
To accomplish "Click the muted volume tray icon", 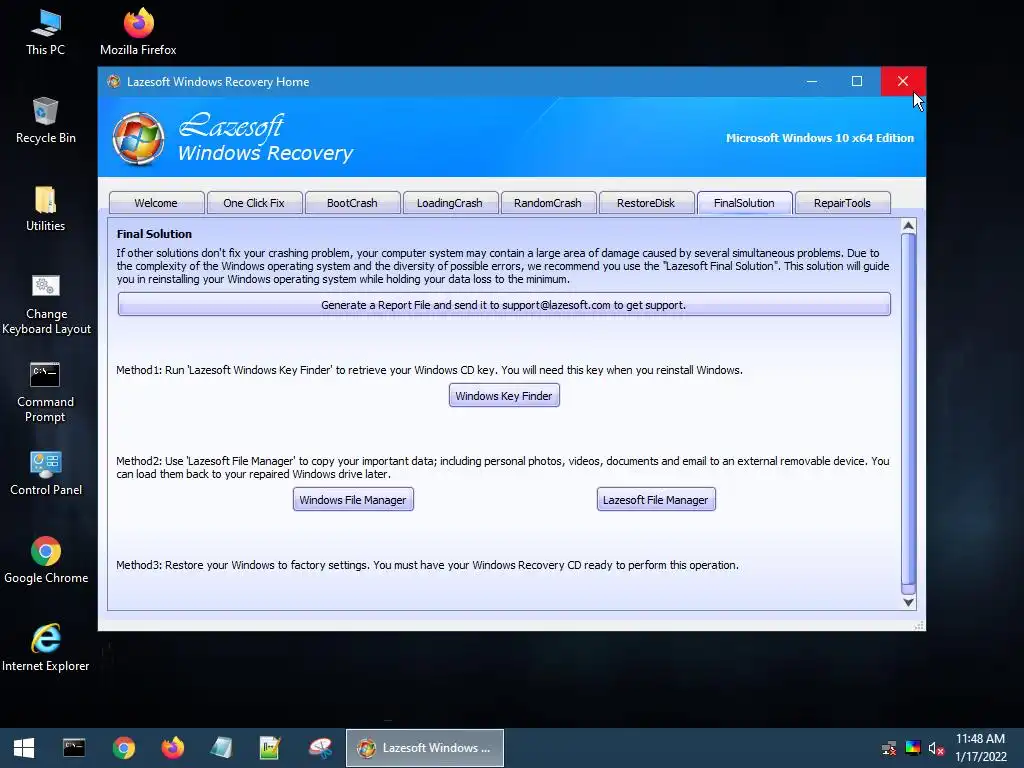I will coord(936,748).
